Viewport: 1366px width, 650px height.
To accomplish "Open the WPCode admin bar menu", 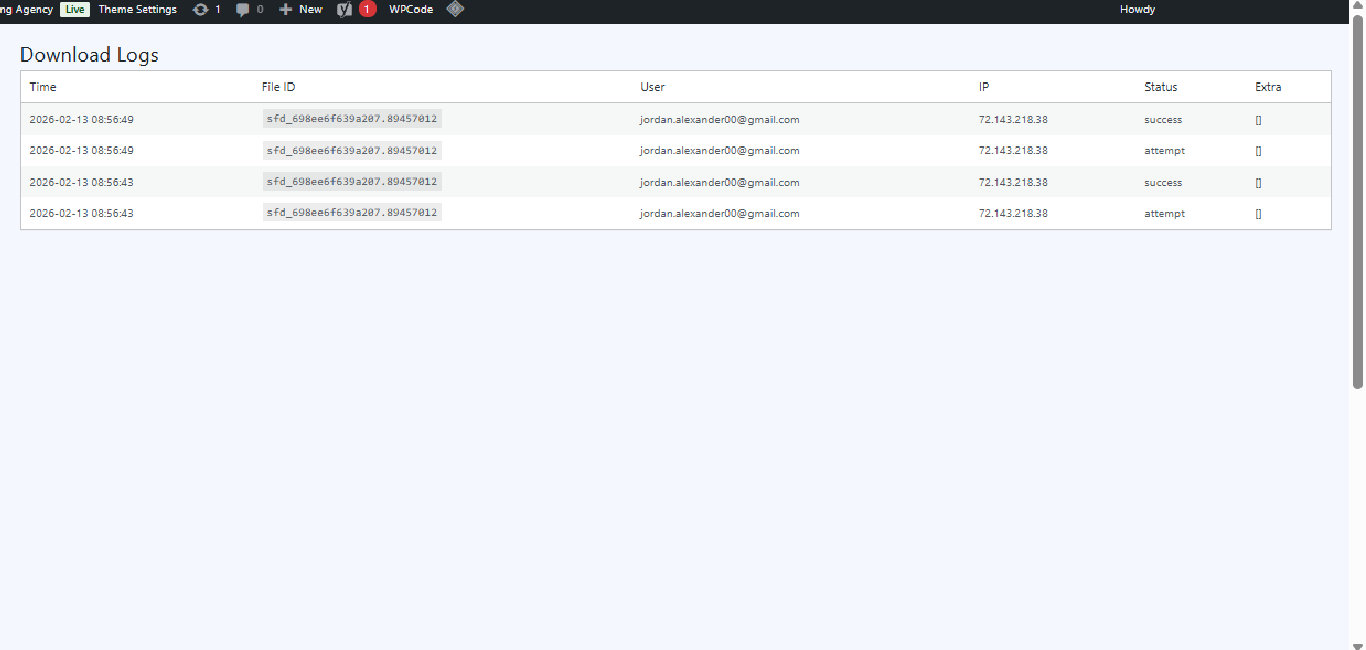I will (411, 9).
